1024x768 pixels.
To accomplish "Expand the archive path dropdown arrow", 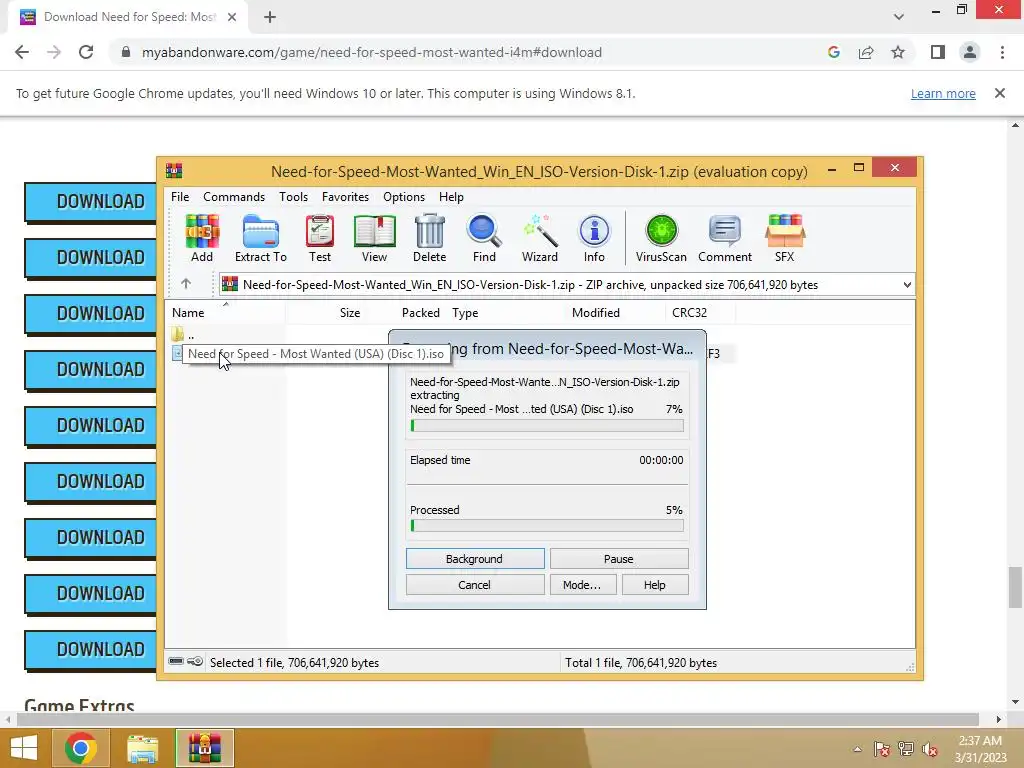I will pos(907,285).
